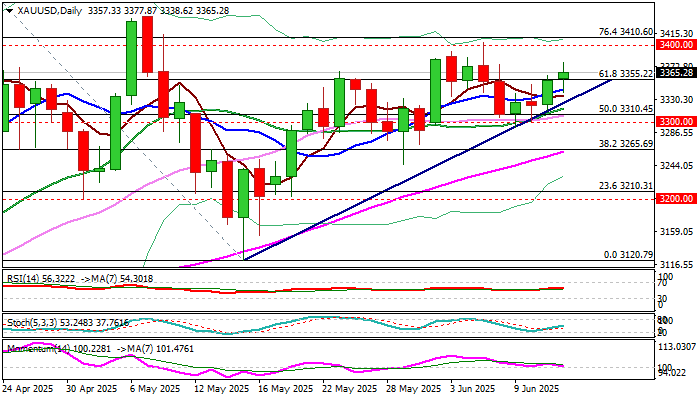Select the 50.0 3310.45 Fibonacci level label
This screenshot has height=400, width=700.
pos(625,109)
